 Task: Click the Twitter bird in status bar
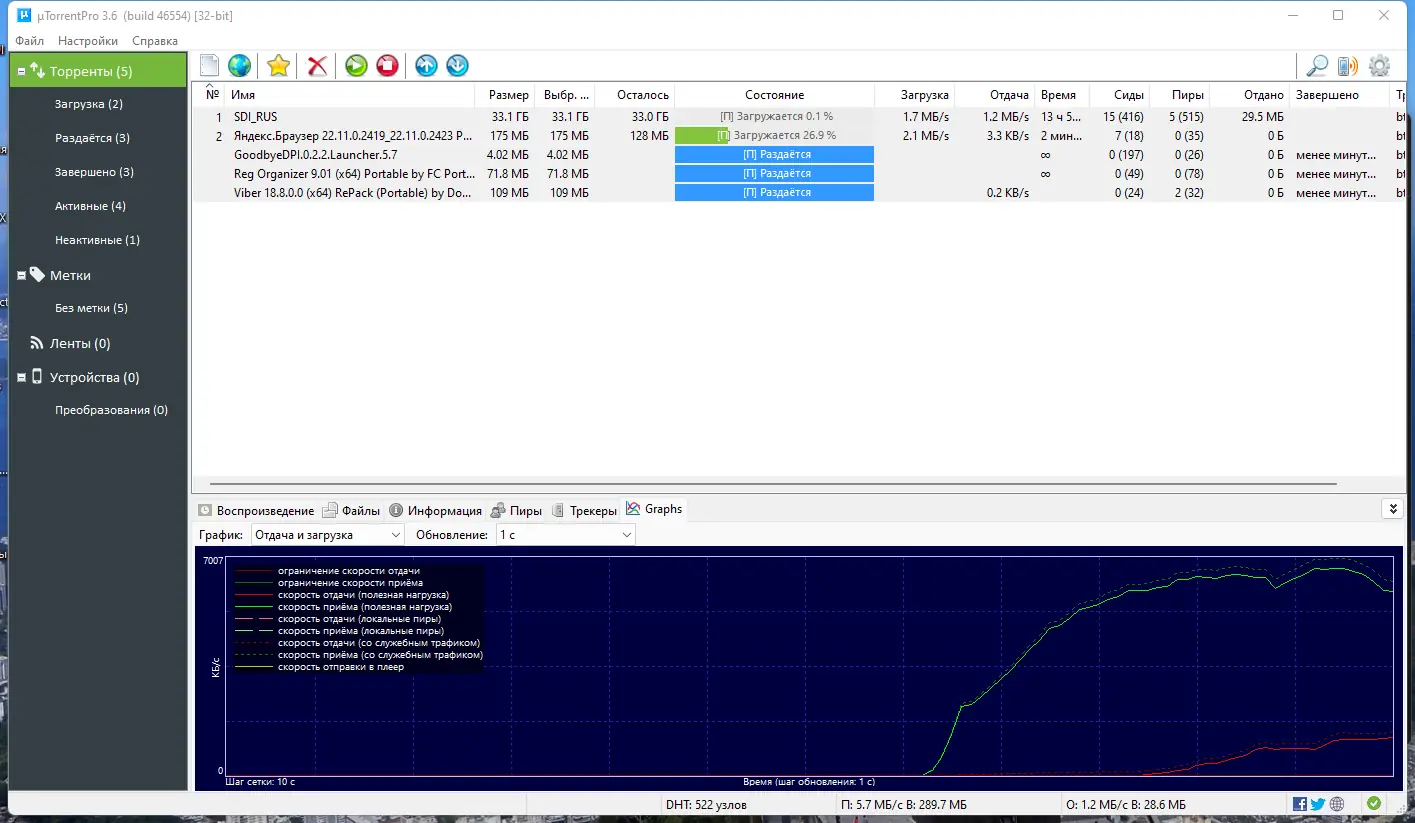(x=1317, y=803)
